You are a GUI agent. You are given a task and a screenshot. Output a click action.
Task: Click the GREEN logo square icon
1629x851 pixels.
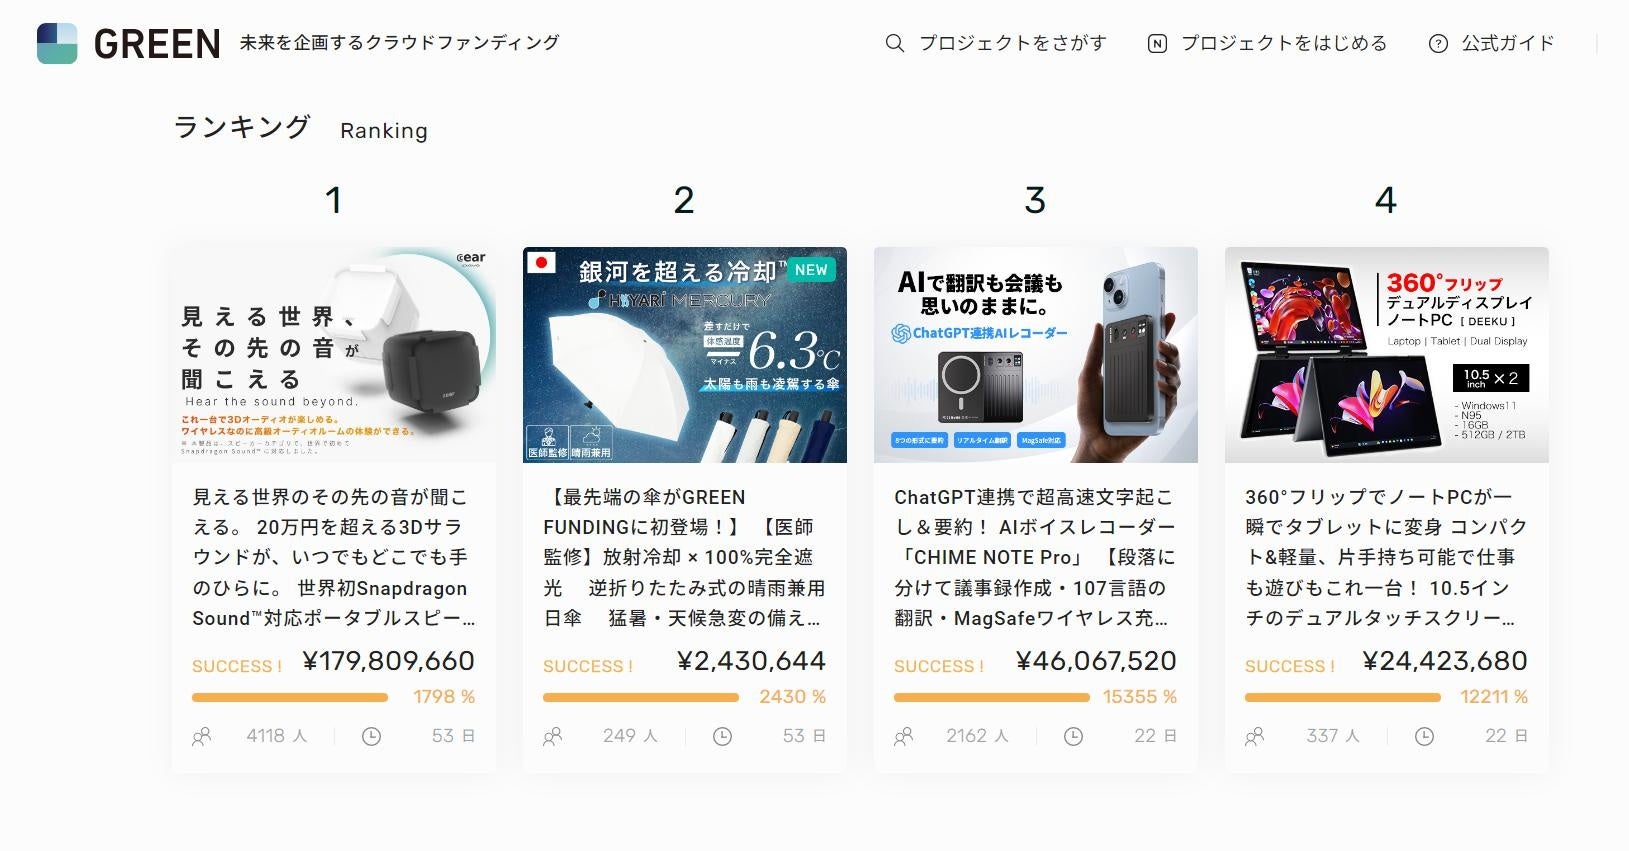coord(57,43)
